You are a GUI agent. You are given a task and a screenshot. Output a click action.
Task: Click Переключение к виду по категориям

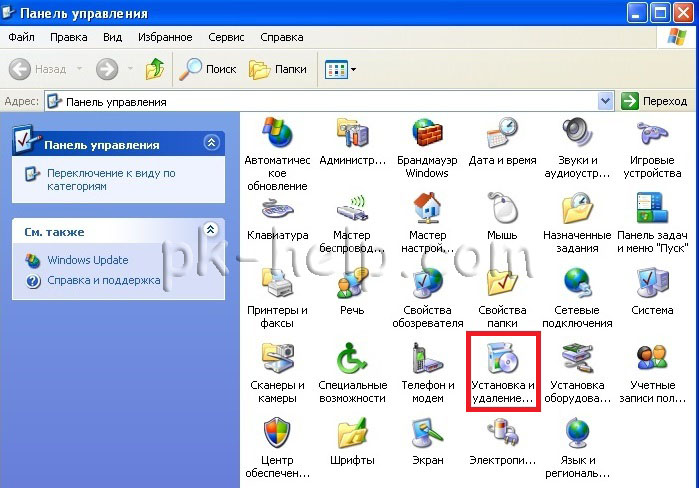click(x=111, y=179)
